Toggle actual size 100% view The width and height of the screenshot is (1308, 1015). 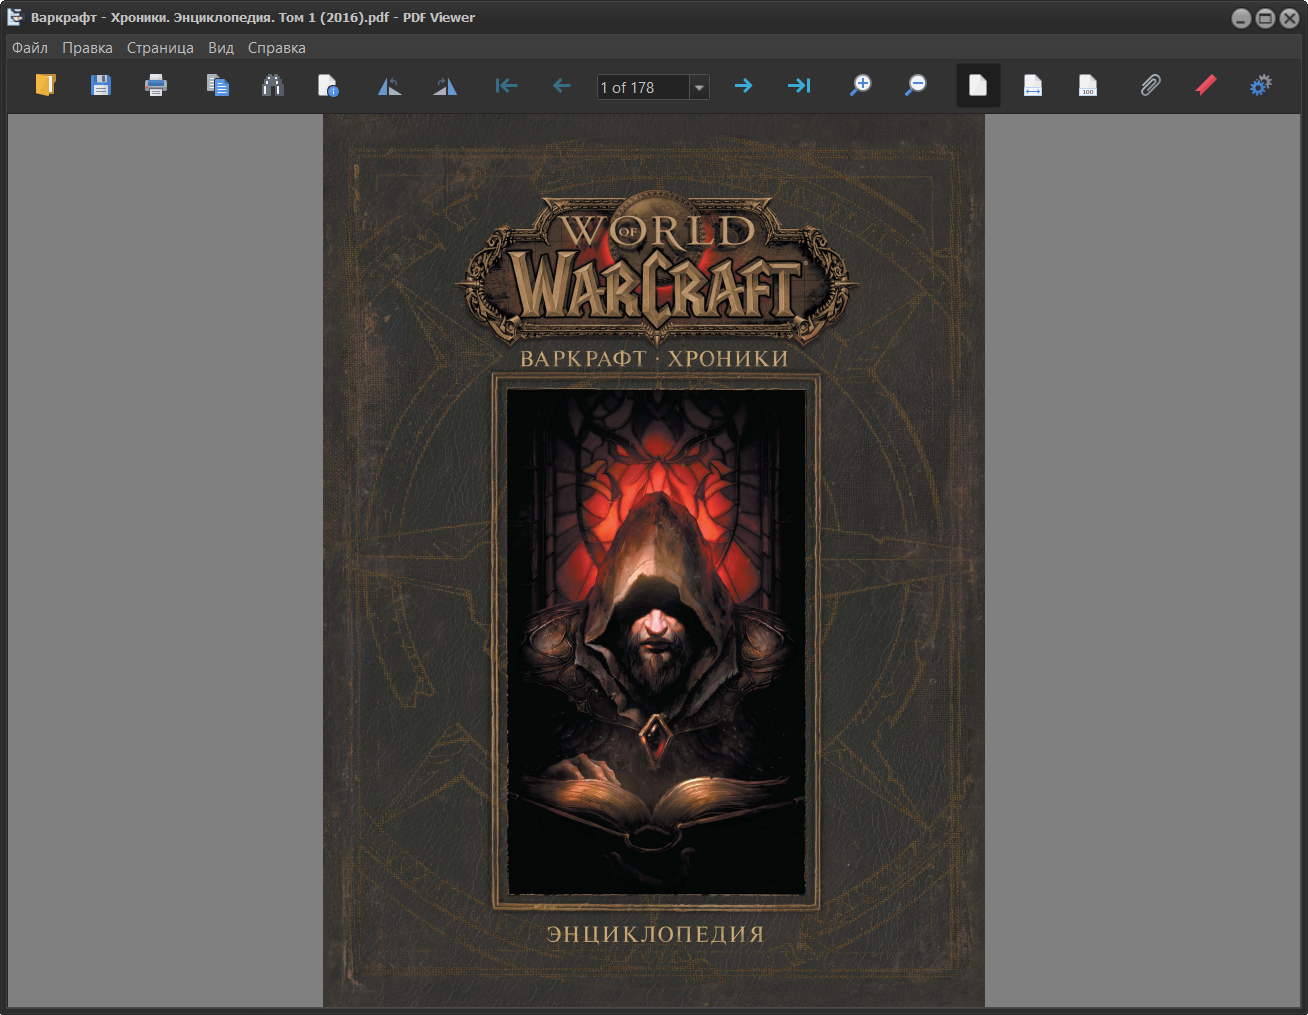[x=1088, y=86]
